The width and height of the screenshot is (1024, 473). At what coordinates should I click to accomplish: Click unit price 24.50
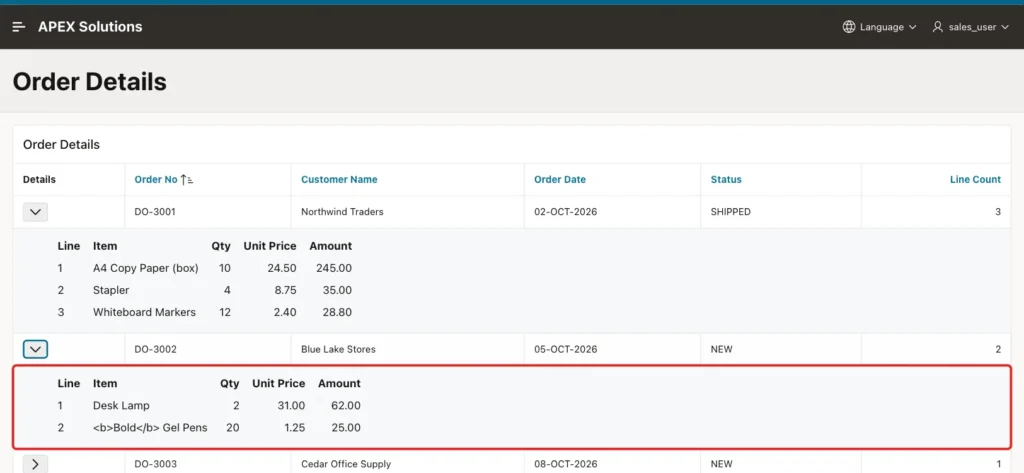tap(281, 268)
